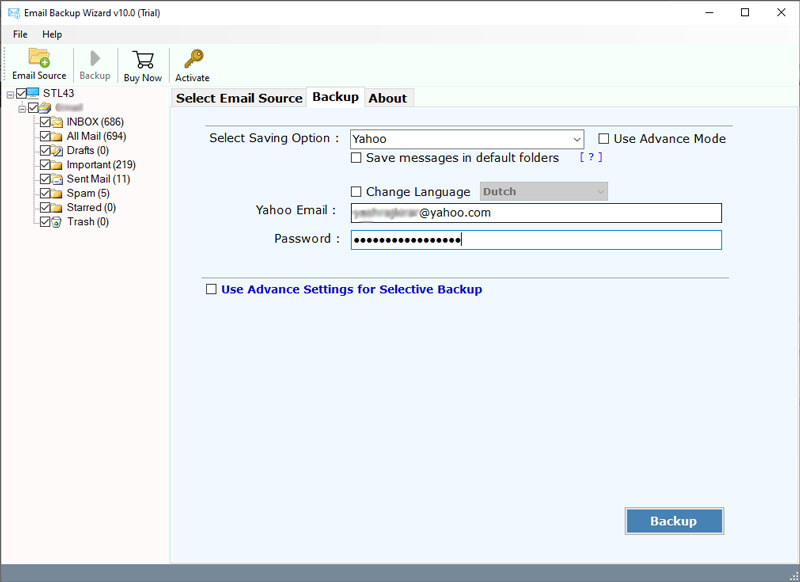800x582 pixels.
Task: Collapse the STL43 tree node
Action: click(10, 94)
